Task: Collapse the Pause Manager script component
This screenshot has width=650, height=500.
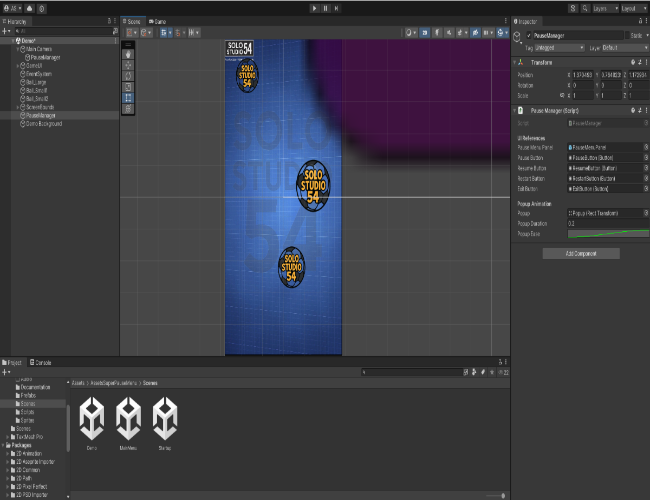Action: click(x=515, y=110)
